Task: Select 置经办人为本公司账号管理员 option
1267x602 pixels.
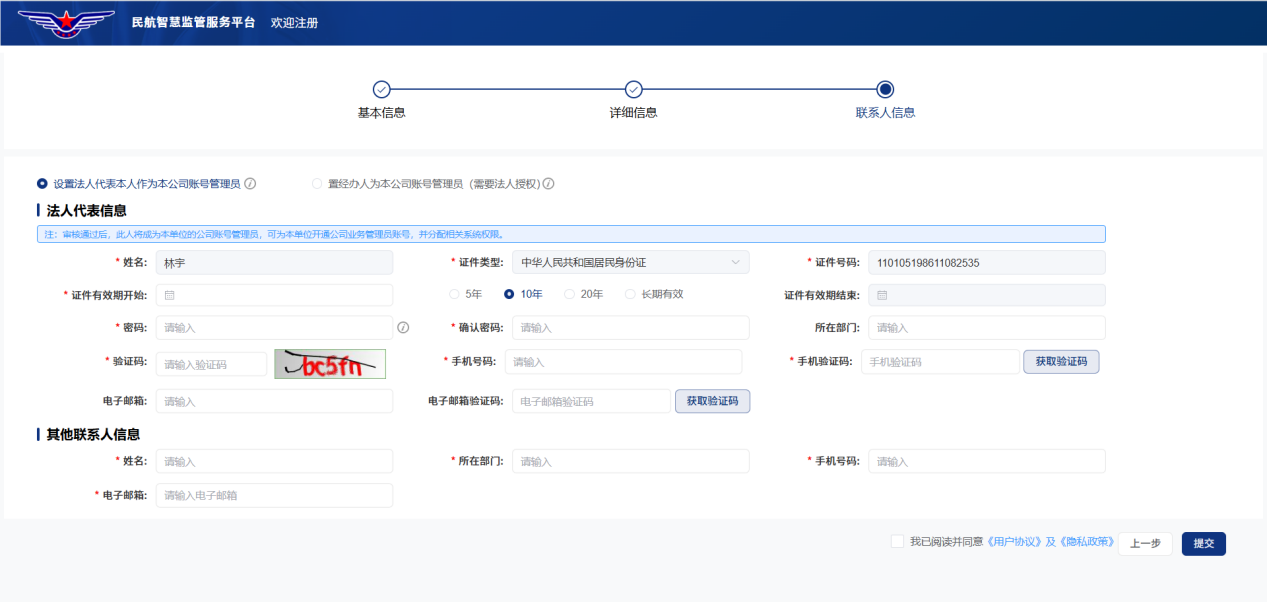Action: pos(318,184)
